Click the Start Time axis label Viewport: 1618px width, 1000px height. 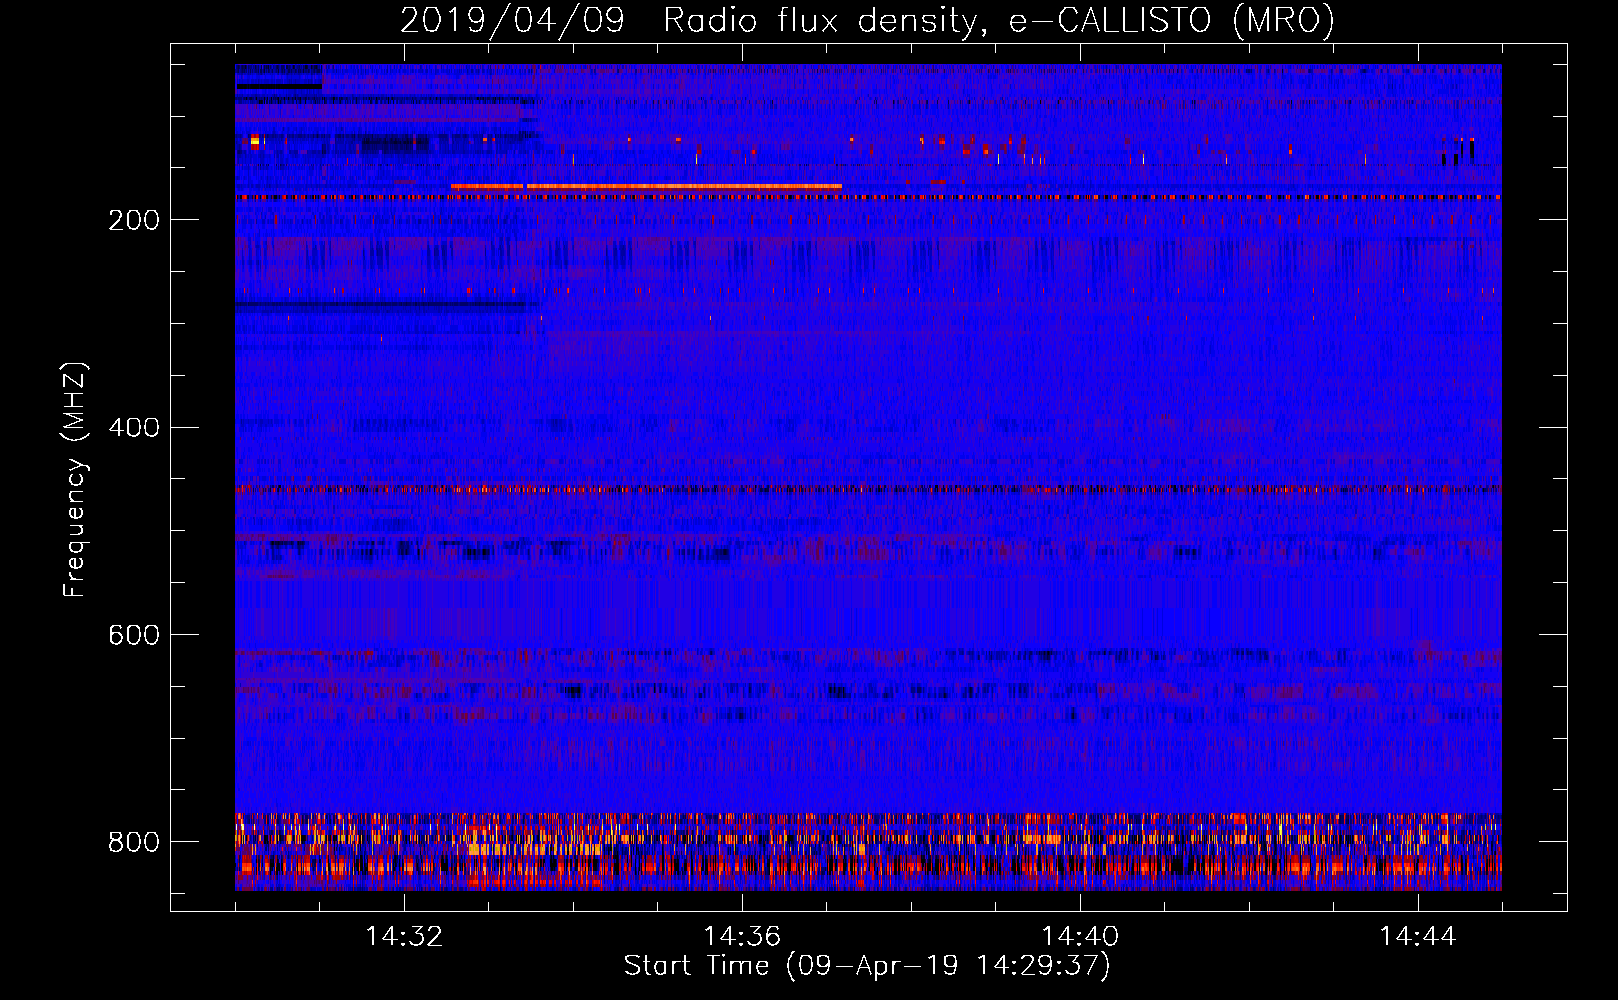867,966
